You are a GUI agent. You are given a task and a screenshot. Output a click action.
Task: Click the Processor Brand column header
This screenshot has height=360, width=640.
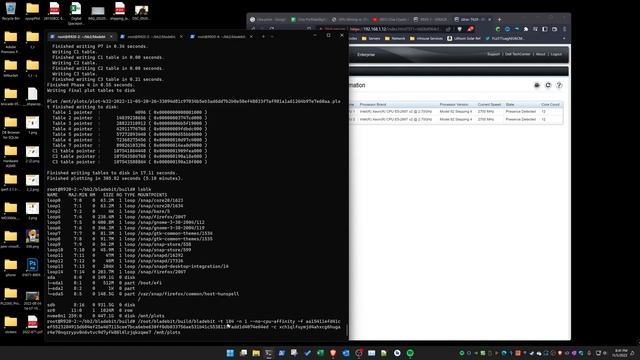click(373, 104)
